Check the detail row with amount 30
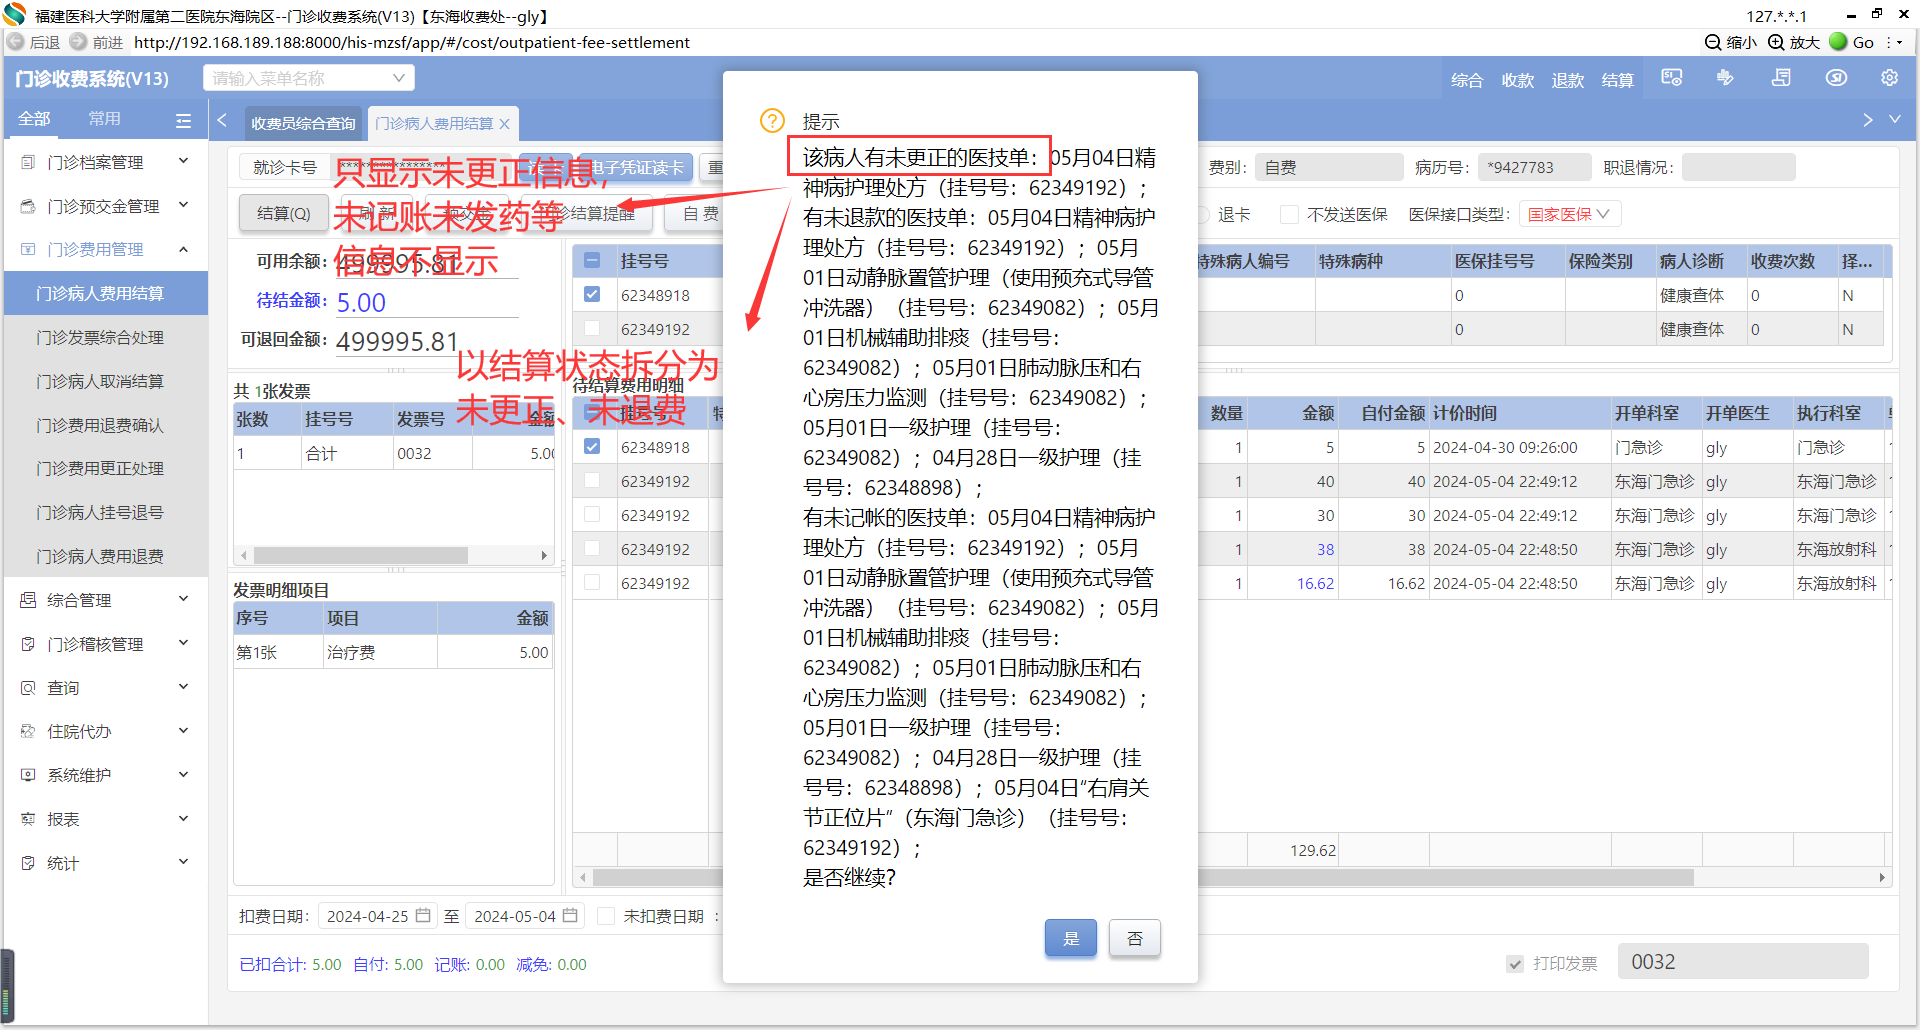Image resolution: width=1920 pixels, height=1030 pixels. click(x=592, y=515)
